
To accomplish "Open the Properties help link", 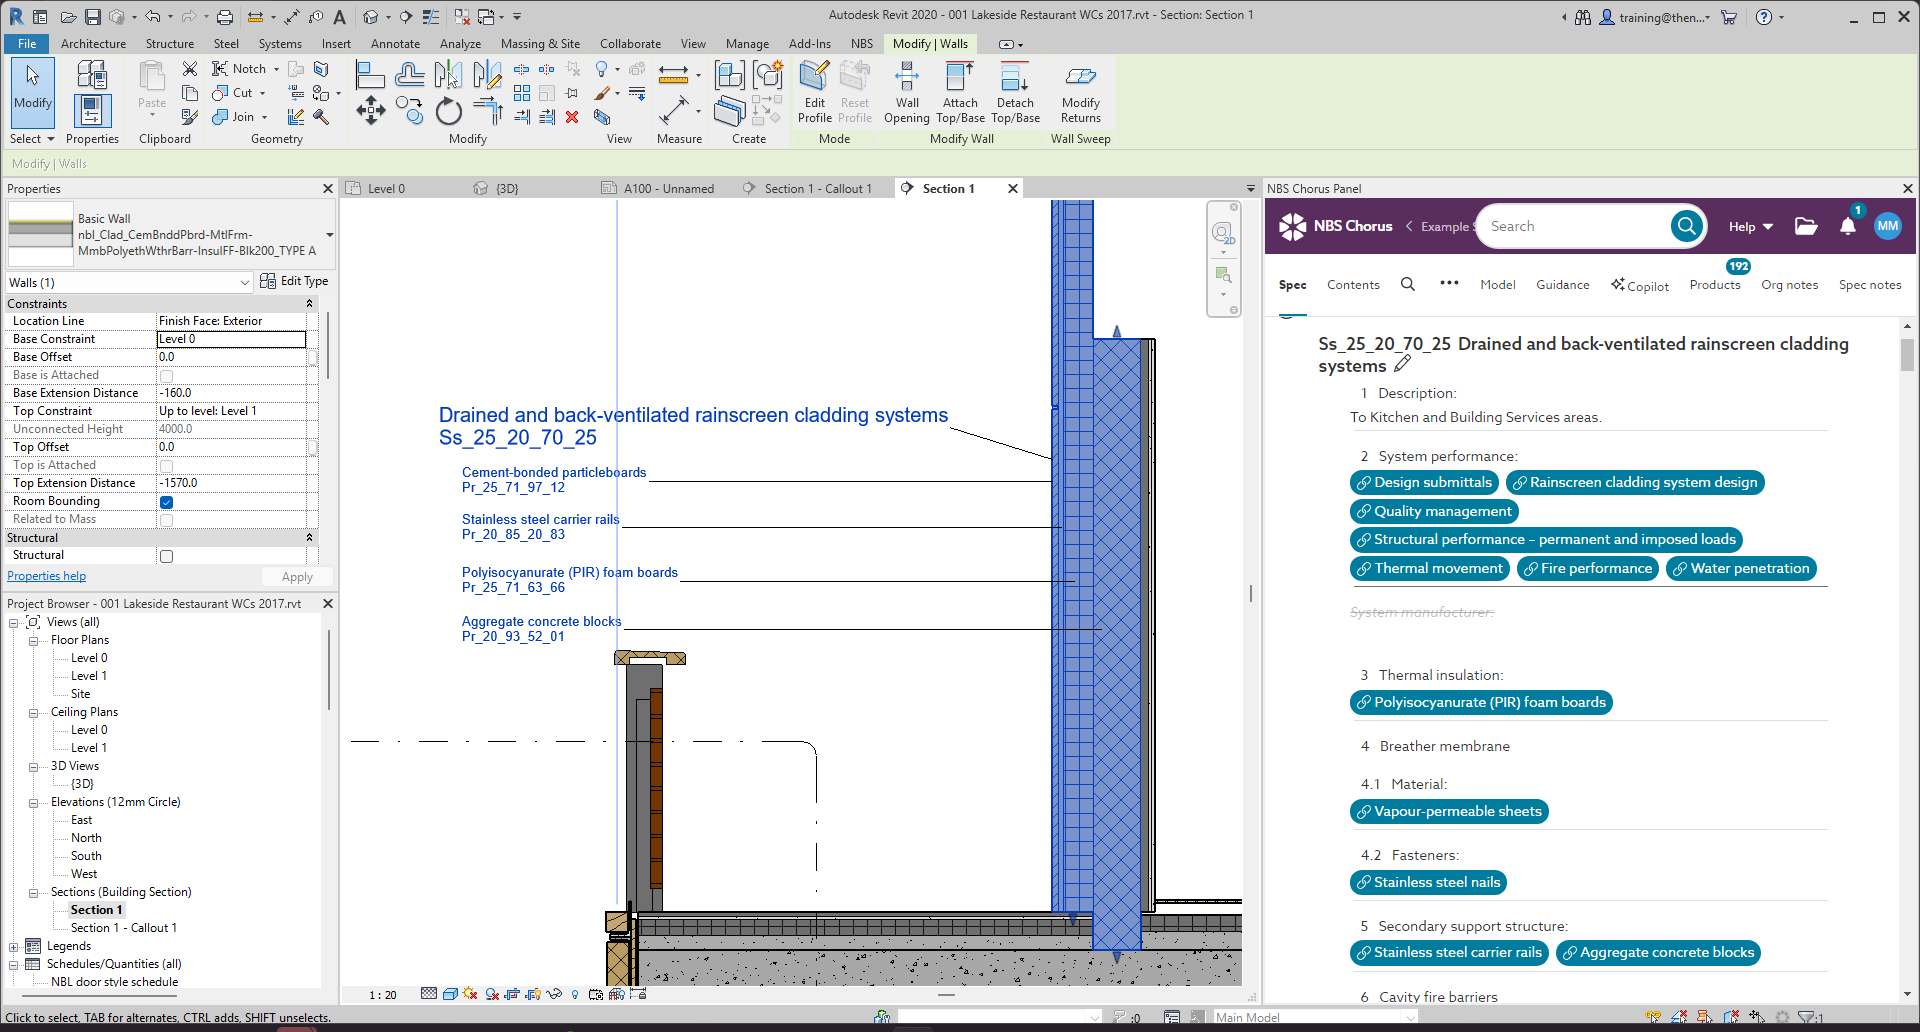I will tap(47, 576).
